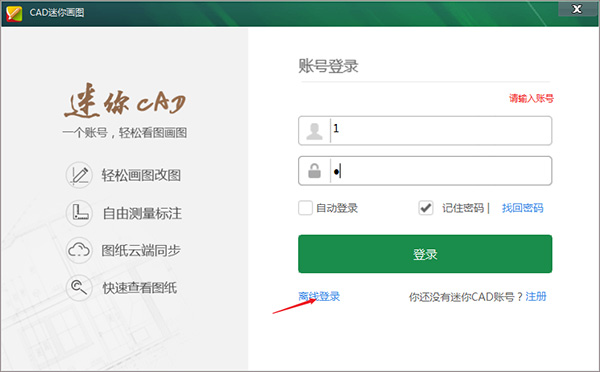Click the green 登录 button
The height and width of the screenshot is (372, 600).
pos(425,254)
